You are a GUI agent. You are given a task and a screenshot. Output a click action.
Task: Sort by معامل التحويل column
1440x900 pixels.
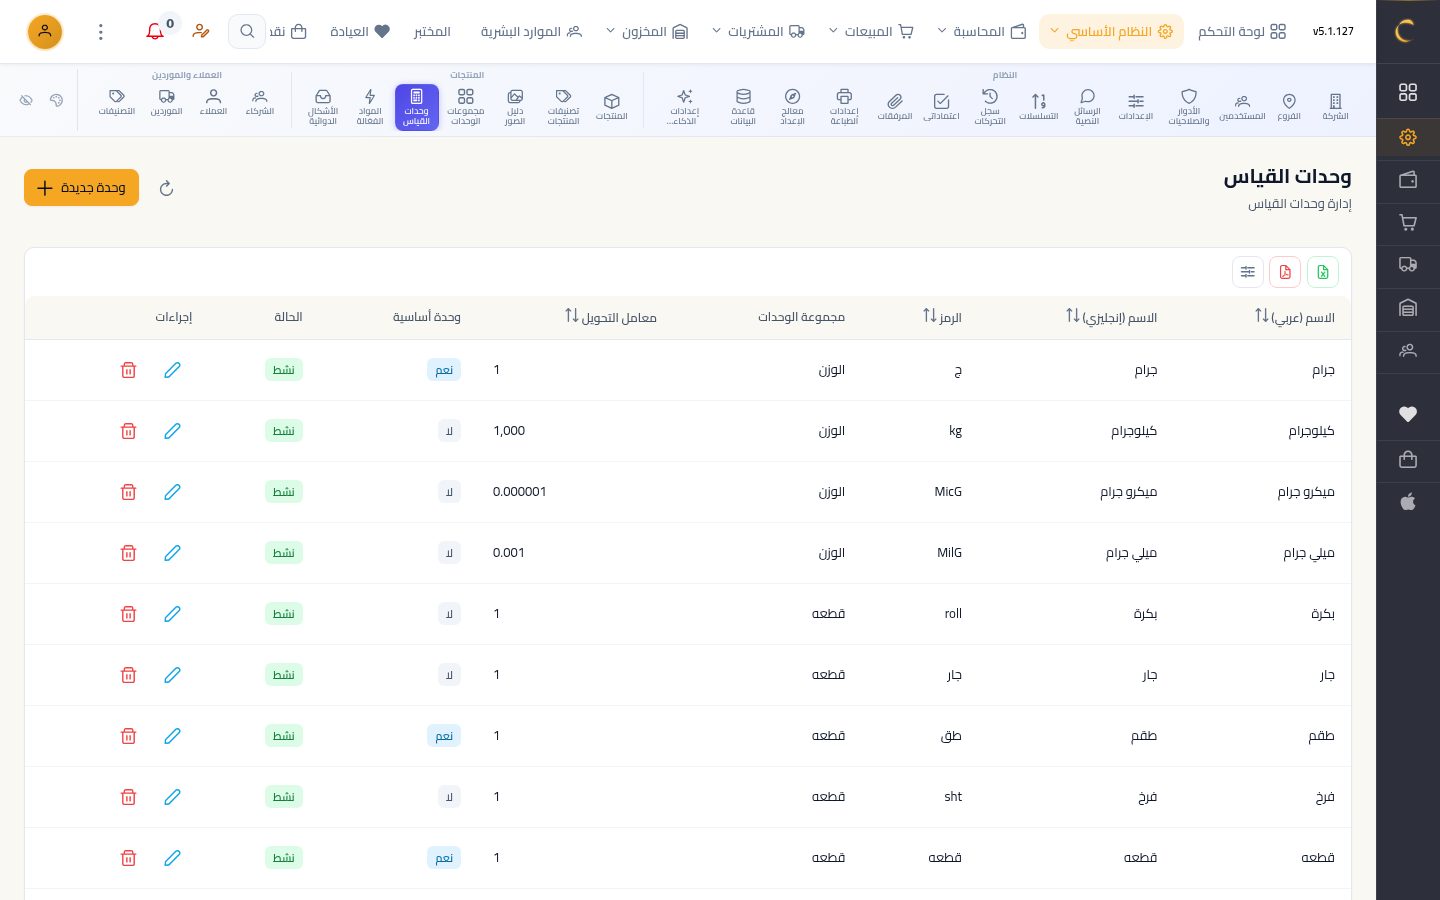click(x=611, y=317)
